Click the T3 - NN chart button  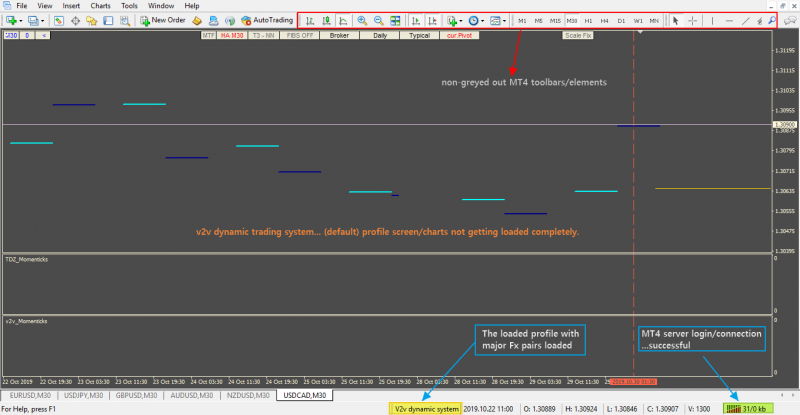tap(264, 36)
